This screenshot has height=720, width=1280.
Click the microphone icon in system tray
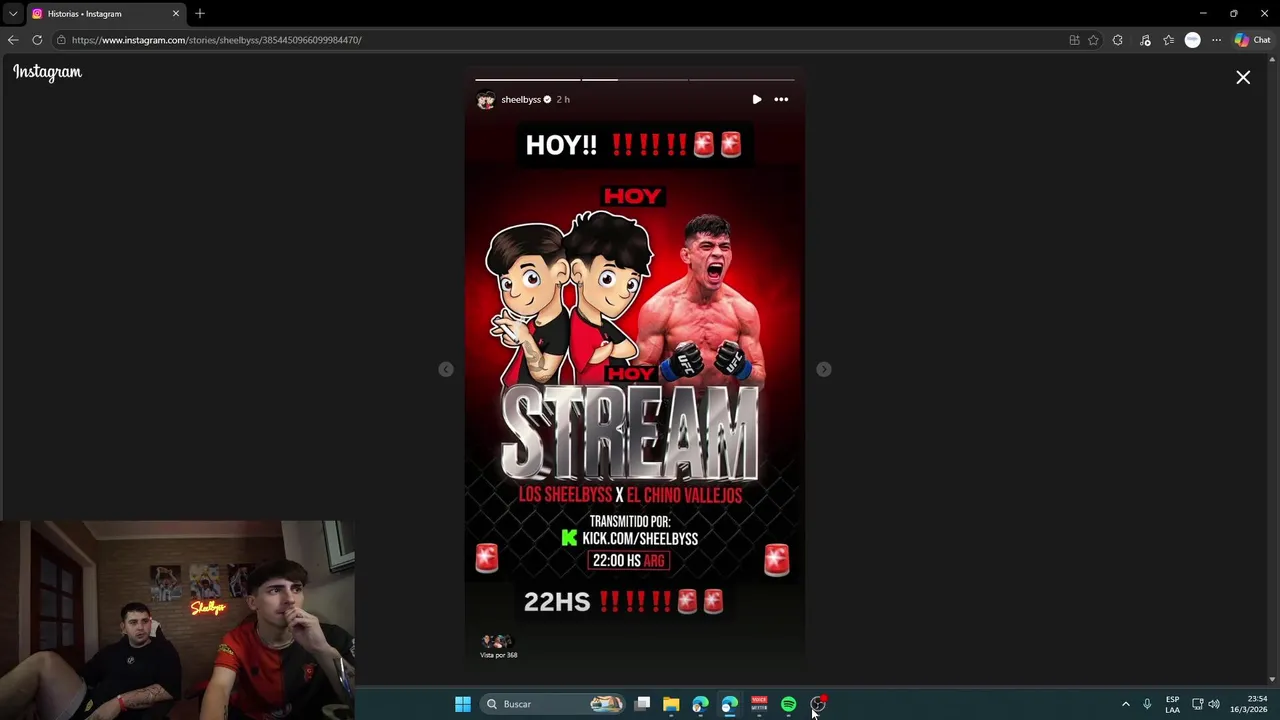coord(1147,704)
